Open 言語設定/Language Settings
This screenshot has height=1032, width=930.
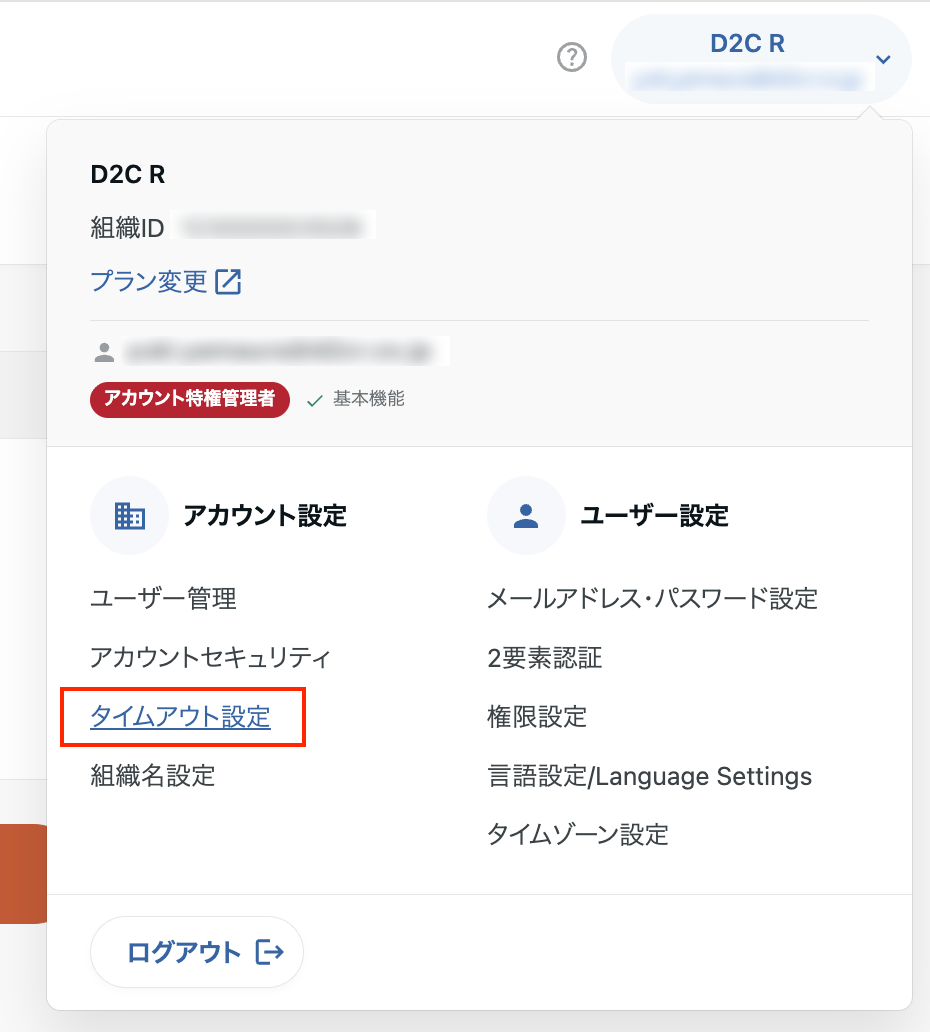[649, 776]
